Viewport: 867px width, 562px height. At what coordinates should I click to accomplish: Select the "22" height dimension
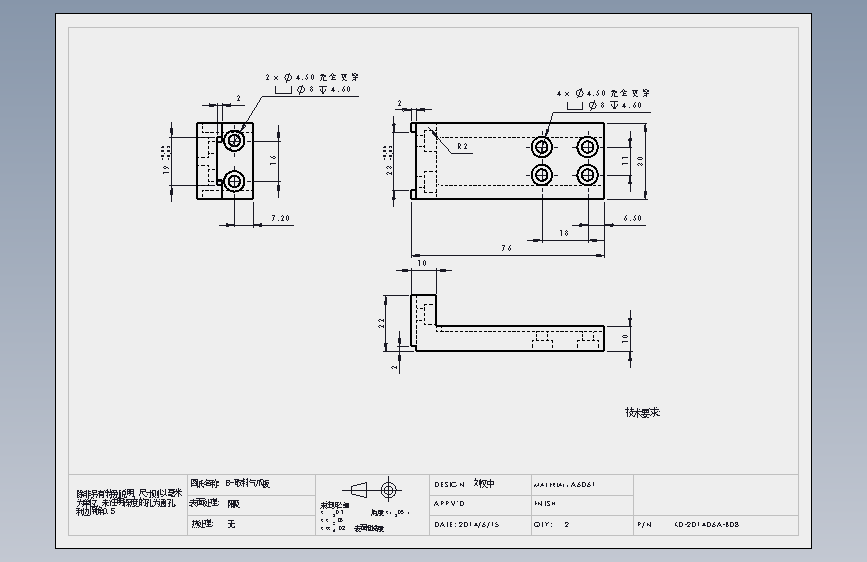[x=382, y=323]
